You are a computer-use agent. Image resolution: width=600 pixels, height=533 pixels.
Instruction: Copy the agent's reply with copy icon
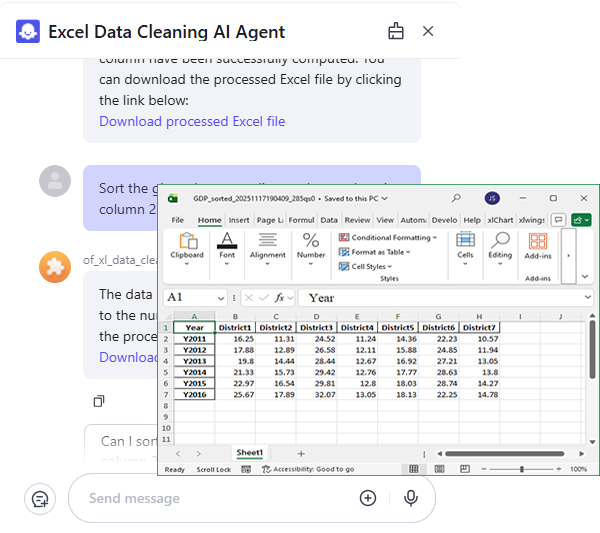click(99, 401)
